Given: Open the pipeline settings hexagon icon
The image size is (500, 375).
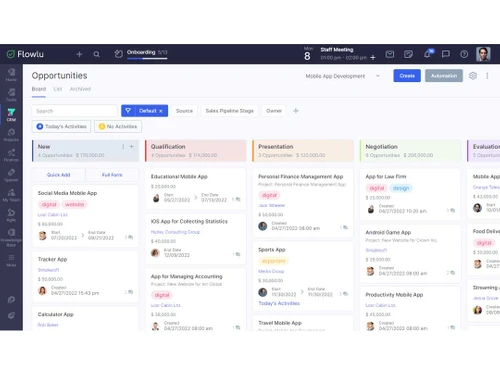Looking at the screenshot, I should click(473, 76).
